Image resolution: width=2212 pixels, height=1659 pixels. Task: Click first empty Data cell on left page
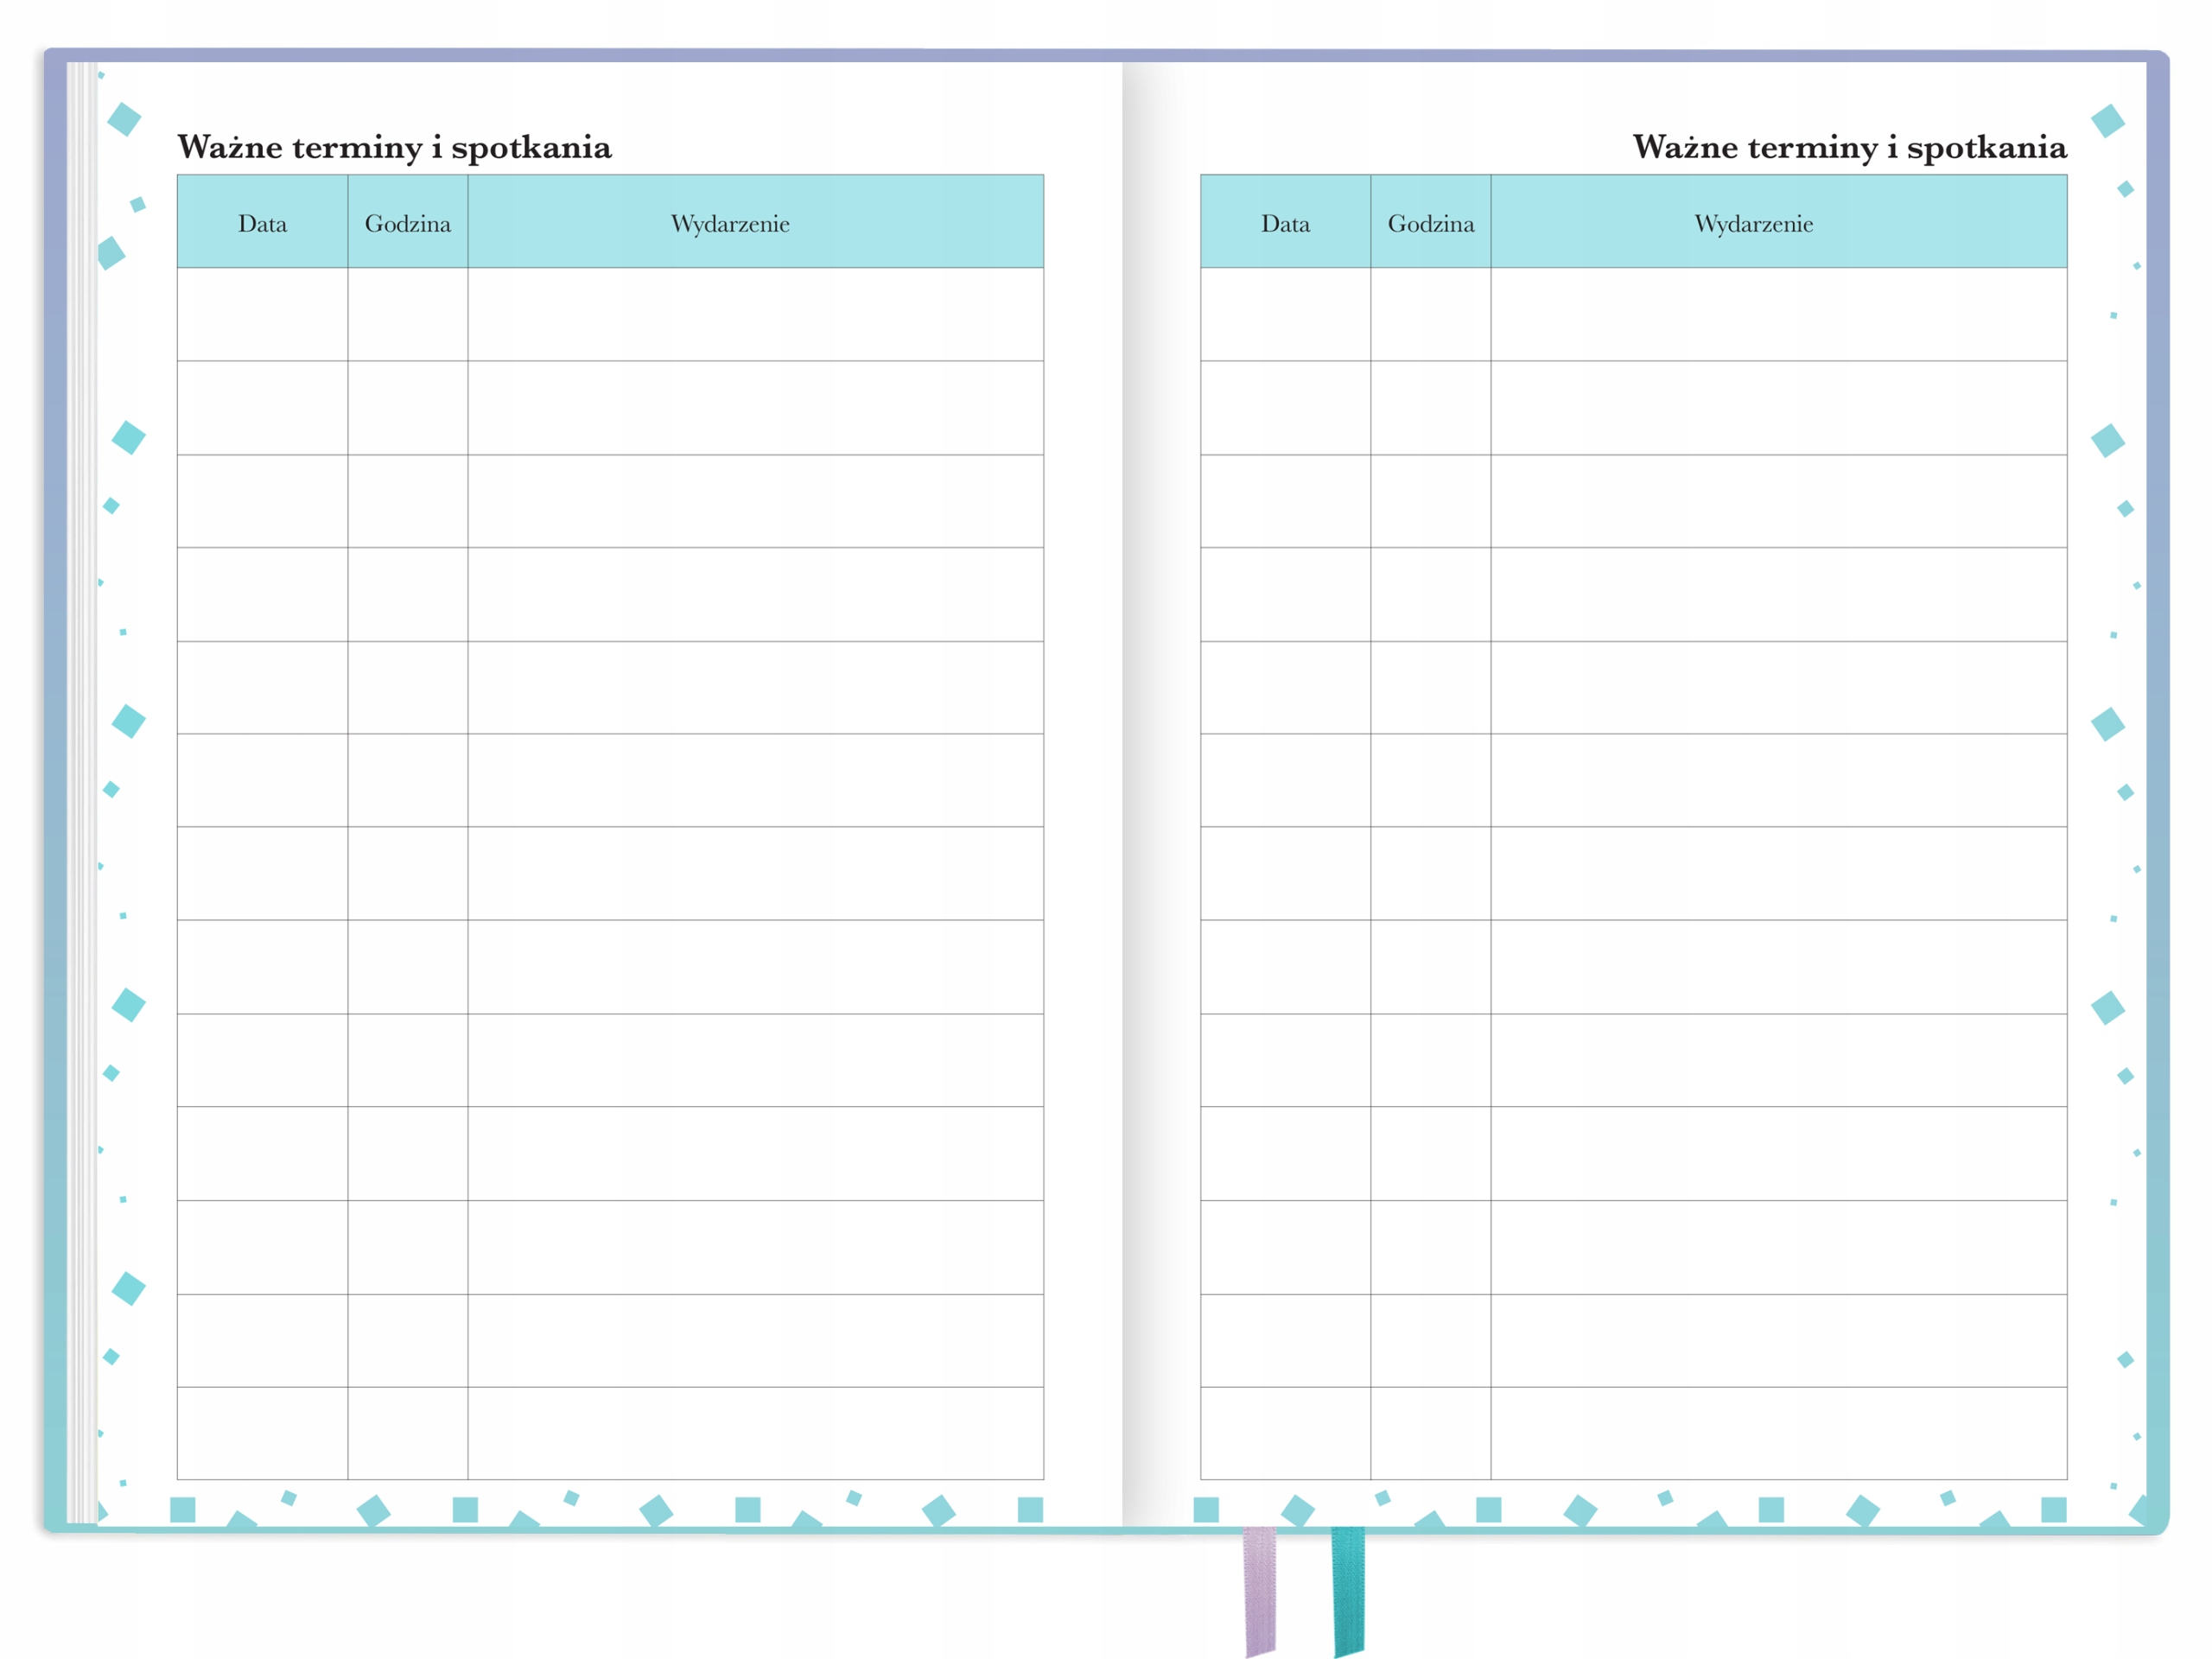pyautogui.click(x=262, y=314)
